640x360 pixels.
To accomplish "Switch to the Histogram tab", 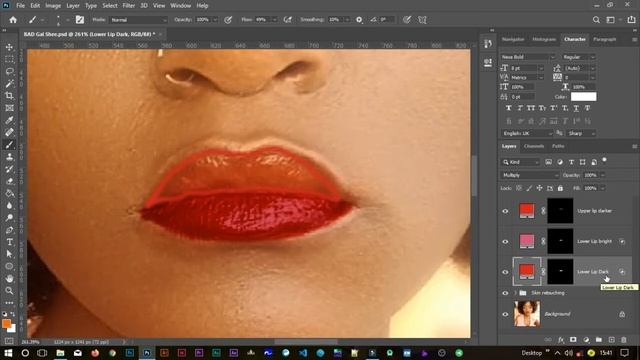I will point(544,39).
